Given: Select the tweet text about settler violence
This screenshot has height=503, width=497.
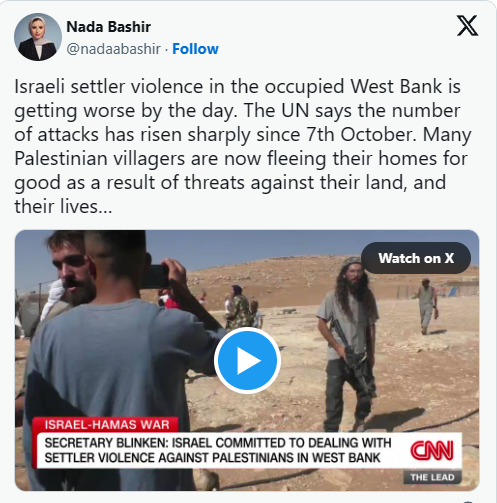Looking at the screenshot, I should point(243,146).
